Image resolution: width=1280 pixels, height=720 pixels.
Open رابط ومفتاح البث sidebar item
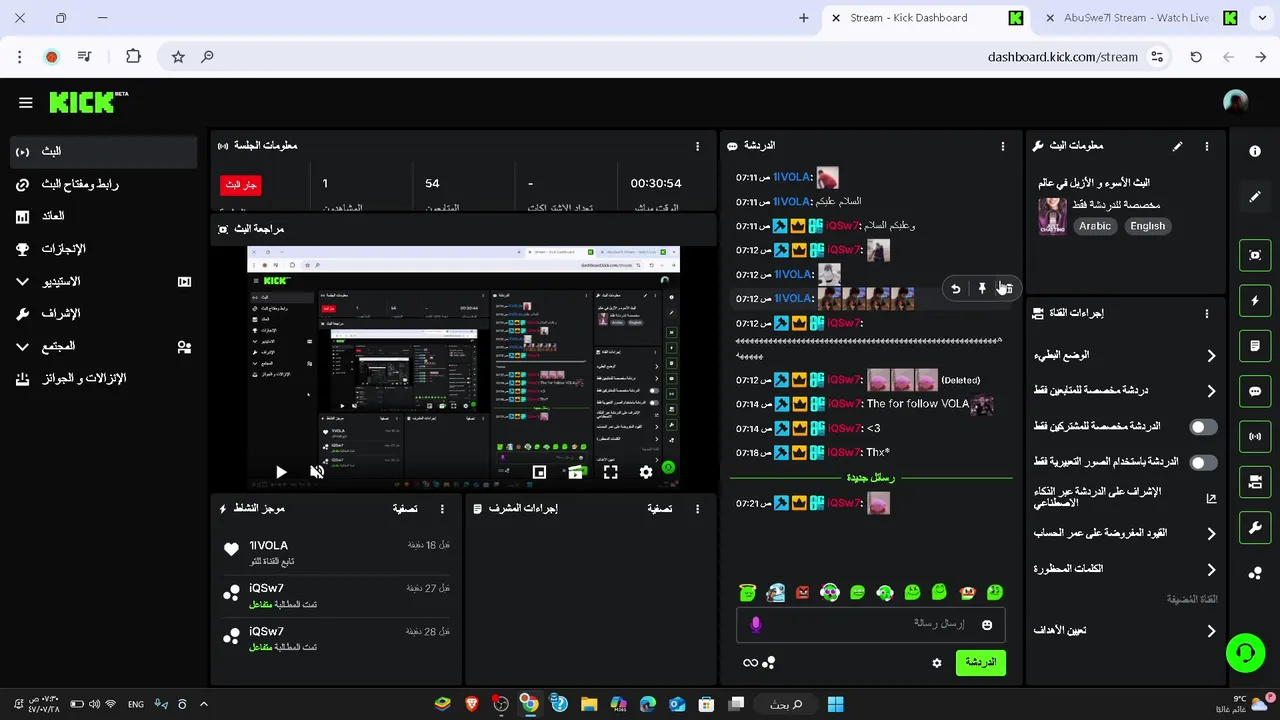click(105, 185)
